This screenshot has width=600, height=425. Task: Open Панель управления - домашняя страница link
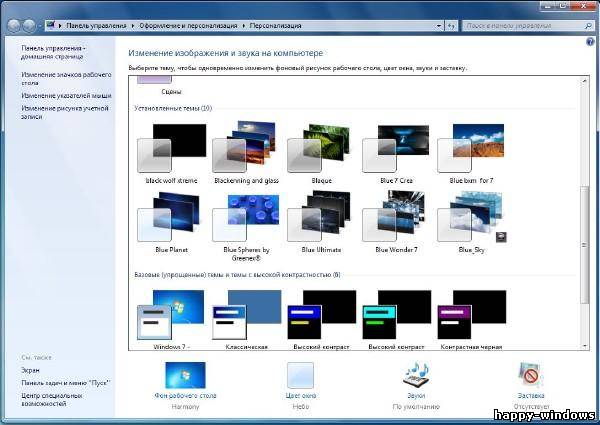[53, 52]
